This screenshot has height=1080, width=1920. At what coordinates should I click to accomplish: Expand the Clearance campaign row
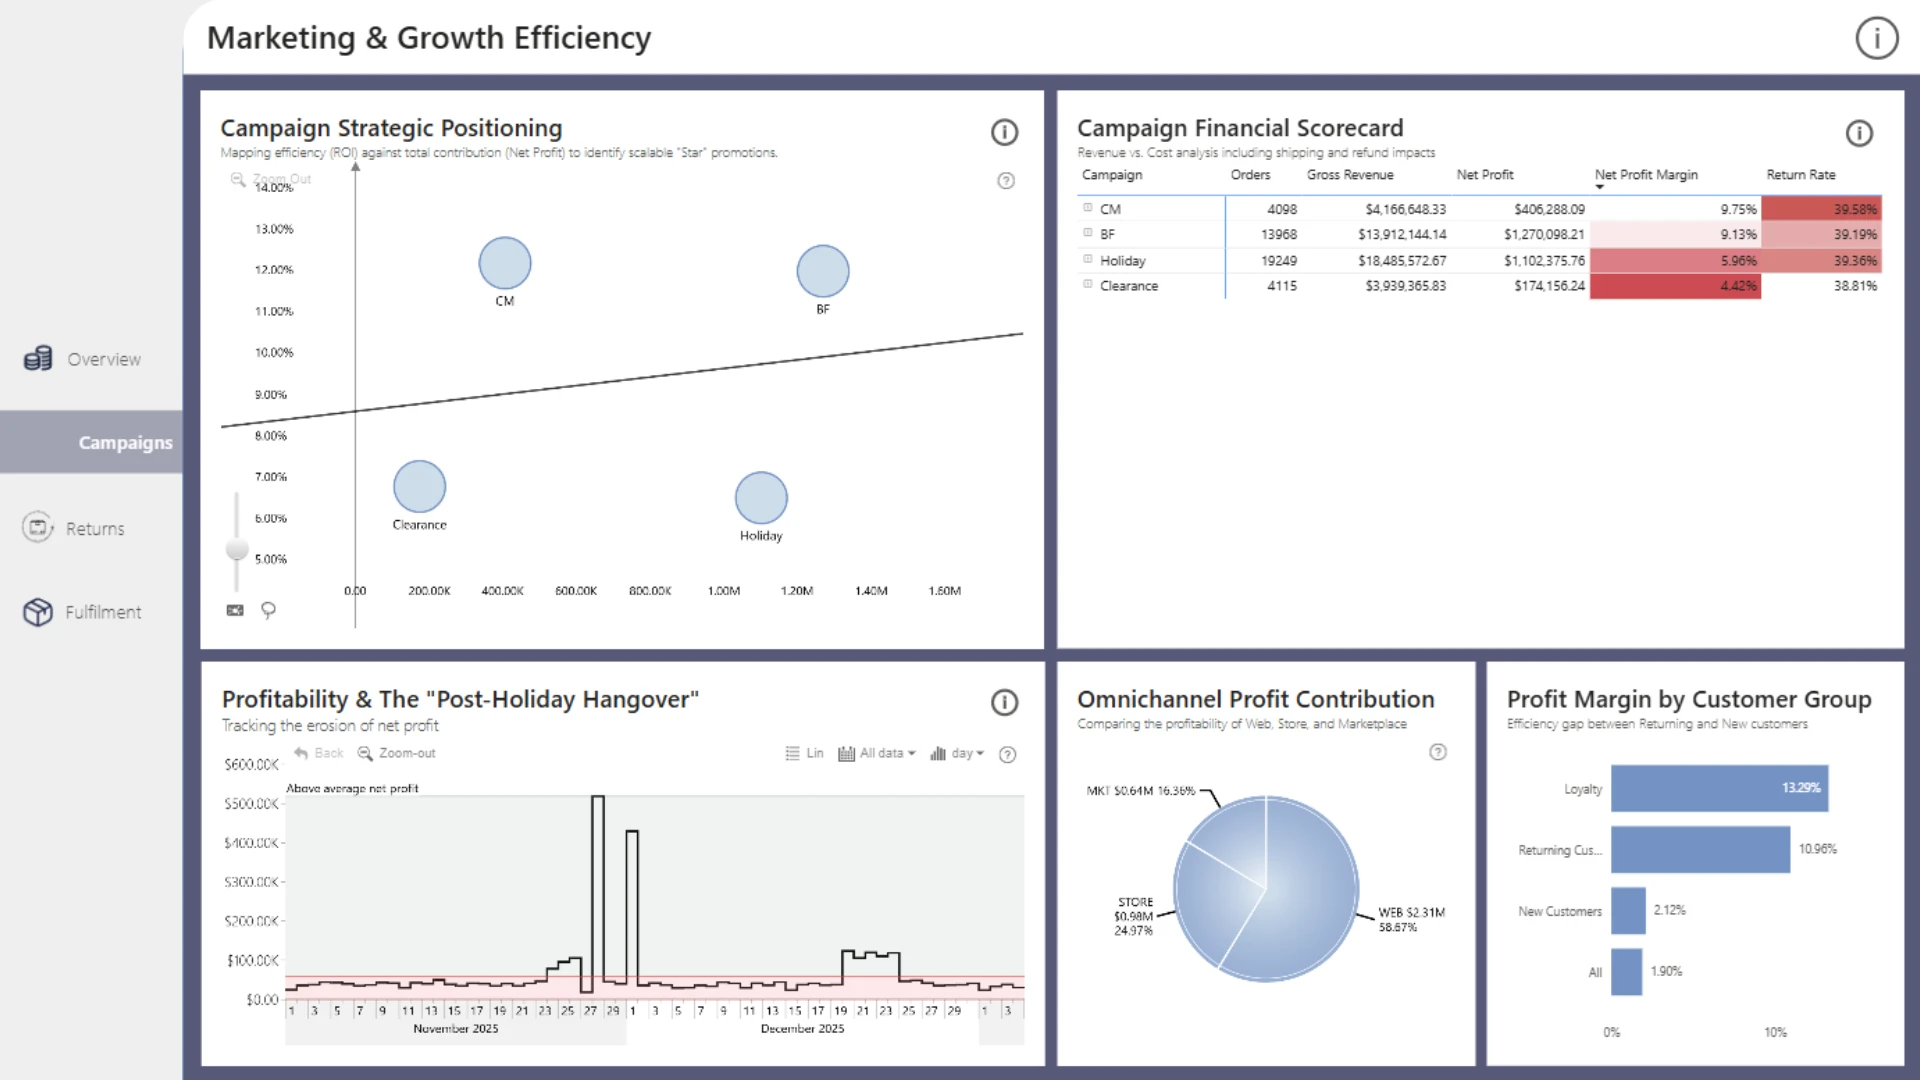pyautogui.click(x=1087, y=285)
